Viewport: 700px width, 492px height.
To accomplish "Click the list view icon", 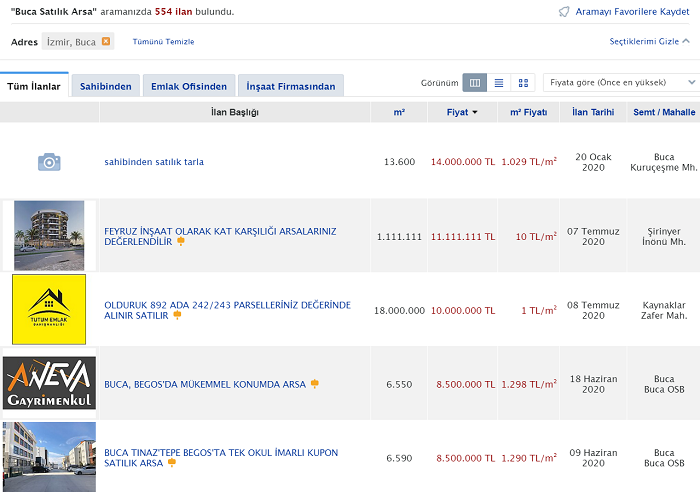I will [499, 83].
